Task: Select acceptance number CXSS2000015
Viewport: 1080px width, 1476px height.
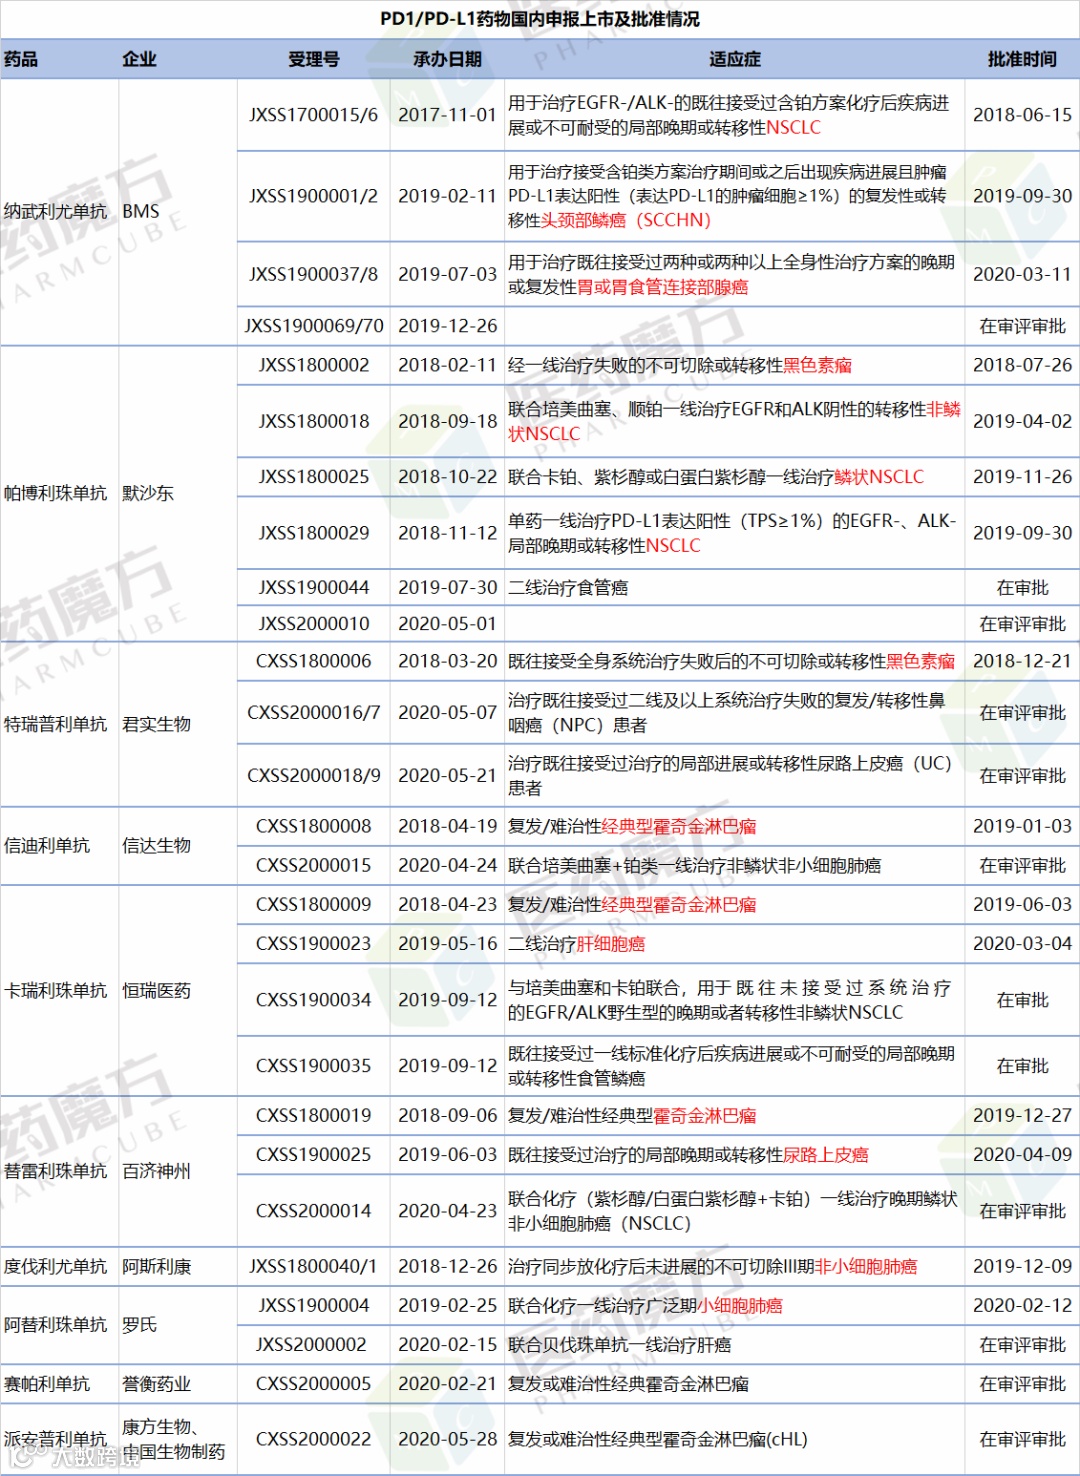Action: (x=313, y=866)
